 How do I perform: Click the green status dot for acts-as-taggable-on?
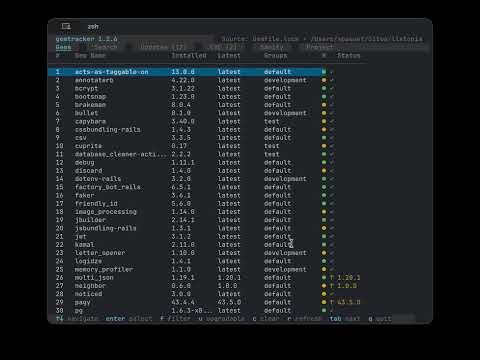pyautogui.click(x=324, y=72)
